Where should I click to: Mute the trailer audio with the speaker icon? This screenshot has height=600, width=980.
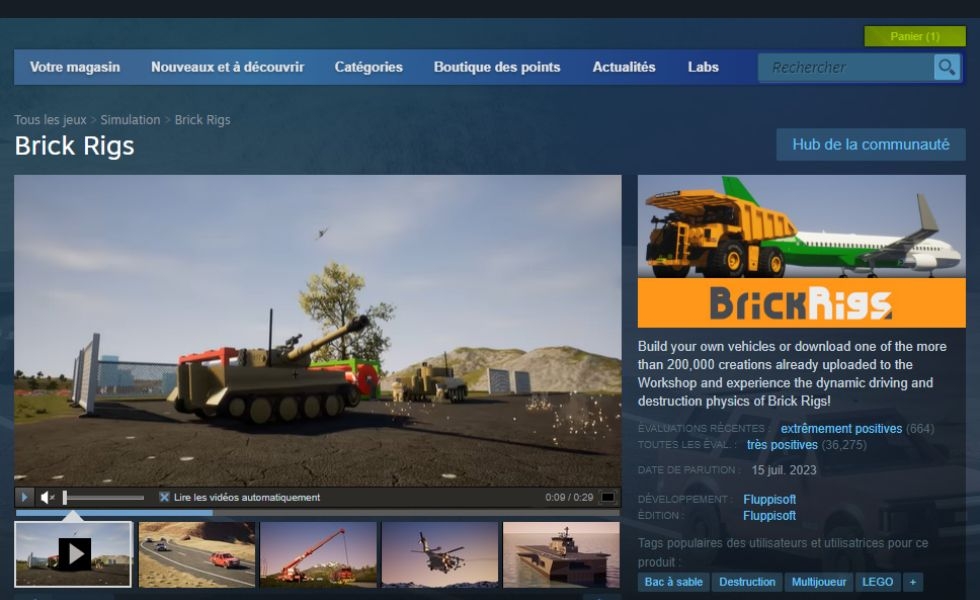[x=45, y=496]
